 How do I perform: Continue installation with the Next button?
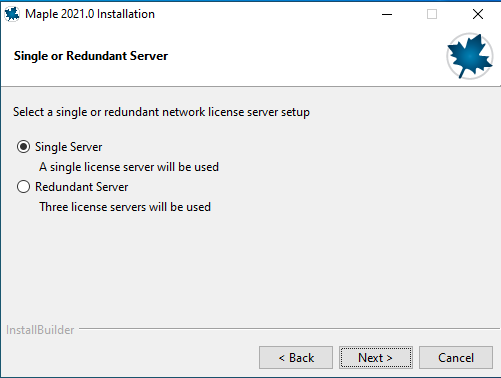pyautogui.click(x=376, y=358)
